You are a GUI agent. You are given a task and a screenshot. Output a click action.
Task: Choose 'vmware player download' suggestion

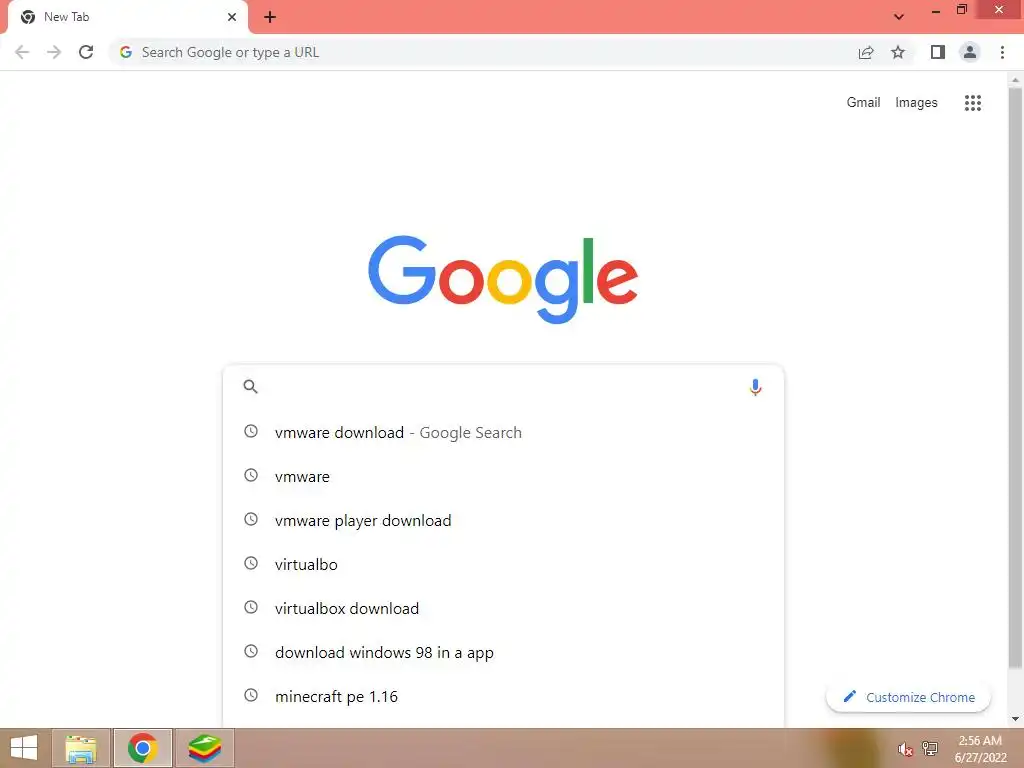click(x=503, y=520)
